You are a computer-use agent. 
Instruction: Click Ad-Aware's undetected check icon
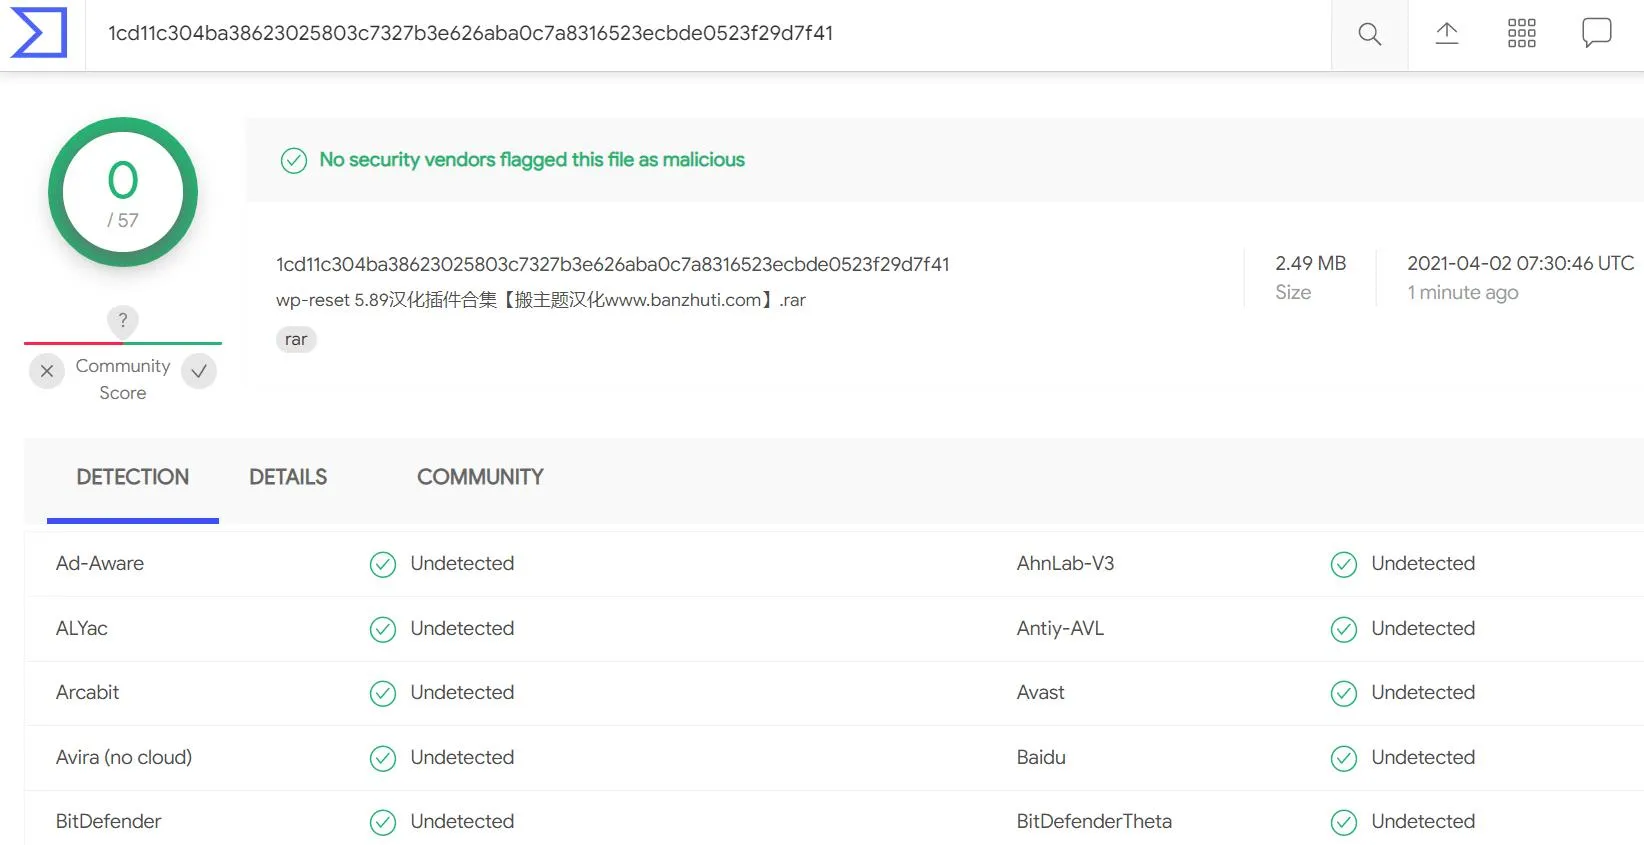point(383,565)
